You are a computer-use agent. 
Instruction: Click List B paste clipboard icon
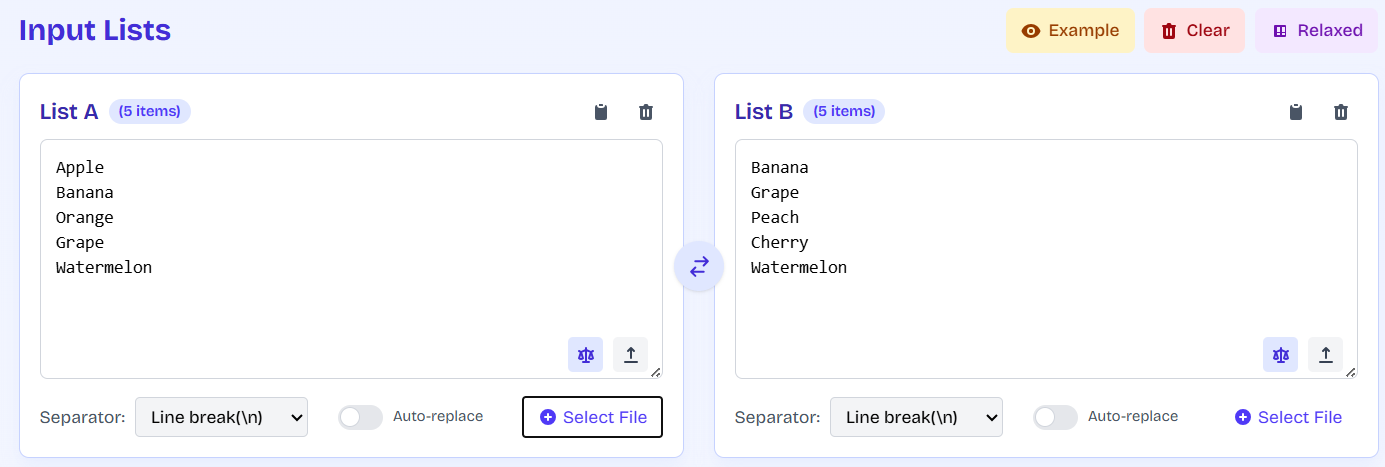pyautogui.click(x=1296, y=112)
